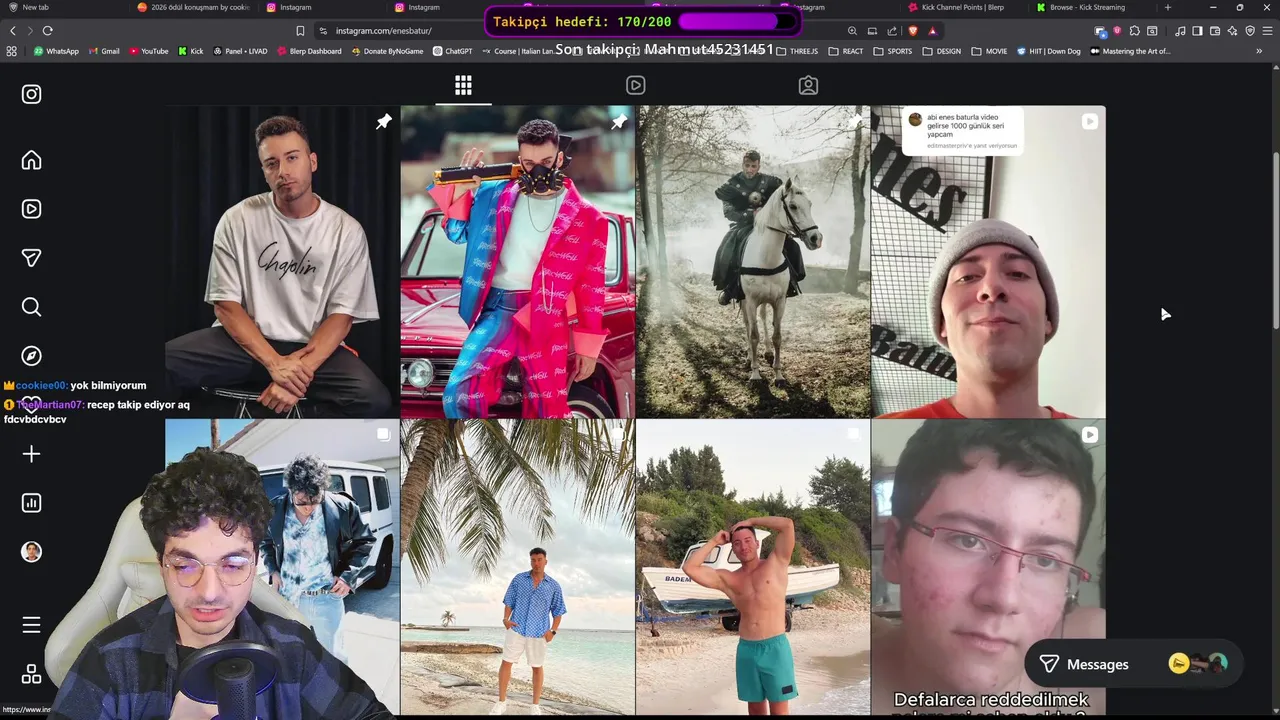
Task: Open browser main hamburger menu
Action: coord(1268,31)
